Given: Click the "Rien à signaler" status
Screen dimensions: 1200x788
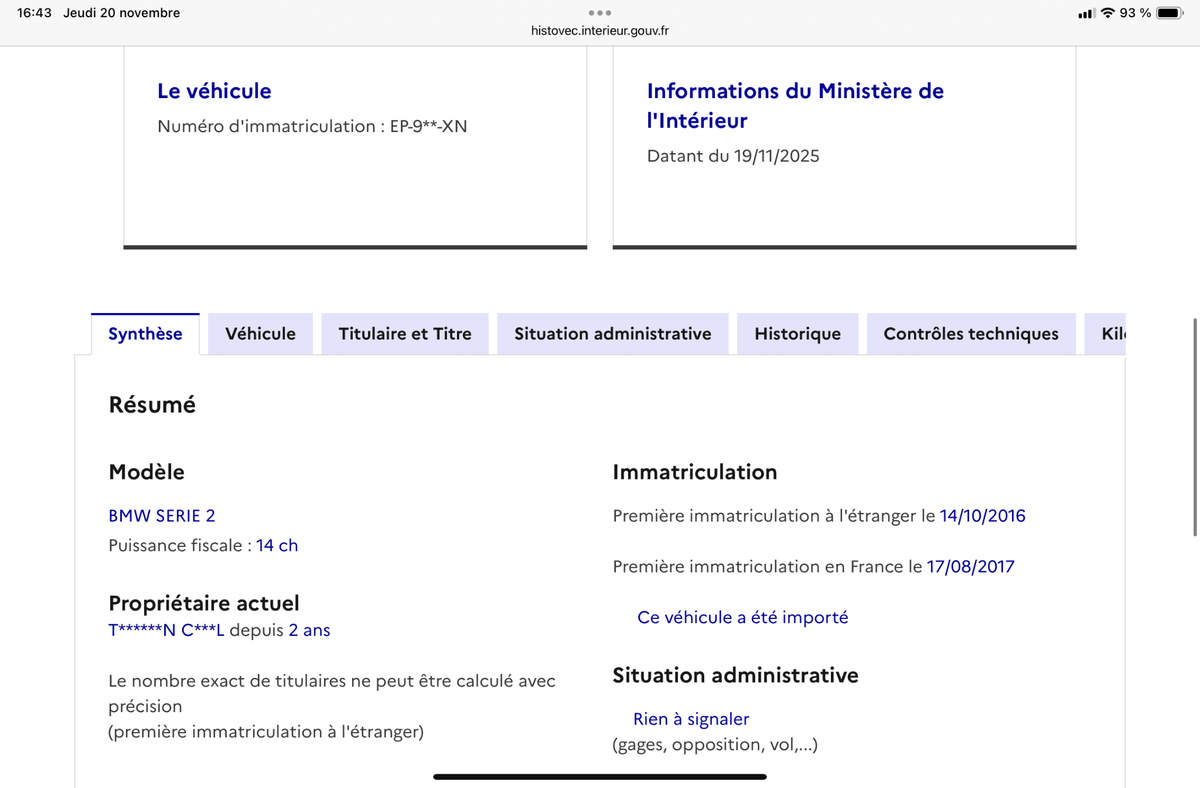Looking at the screenshot, I should 691,719.
